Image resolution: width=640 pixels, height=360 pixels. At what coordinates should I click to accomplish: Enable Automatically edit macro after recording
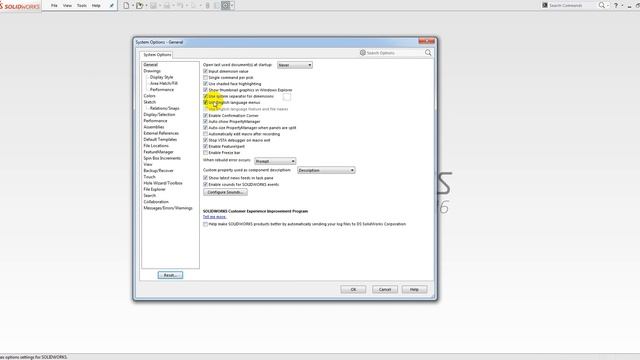(x=205, y=134)
